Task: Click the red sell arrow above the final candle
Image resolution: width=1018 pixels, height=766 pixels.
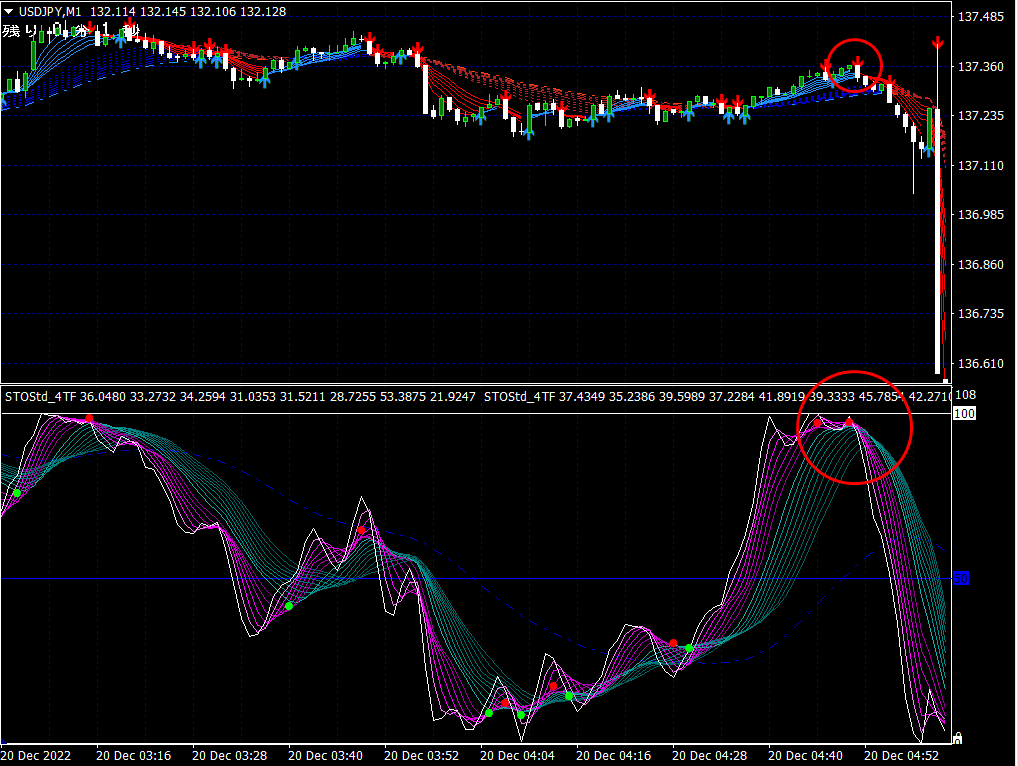Action: click(937, 43)
